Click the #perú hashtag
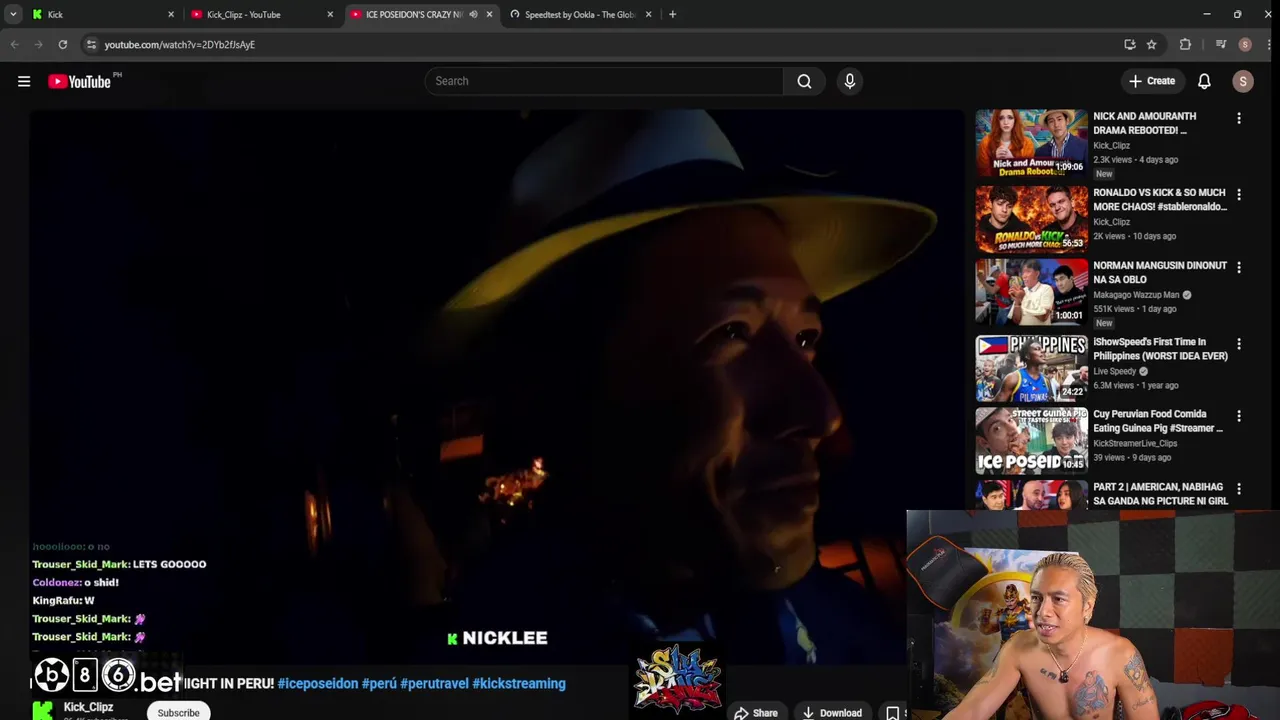This screenshot has width=1280, height=720. coord(379,684)
